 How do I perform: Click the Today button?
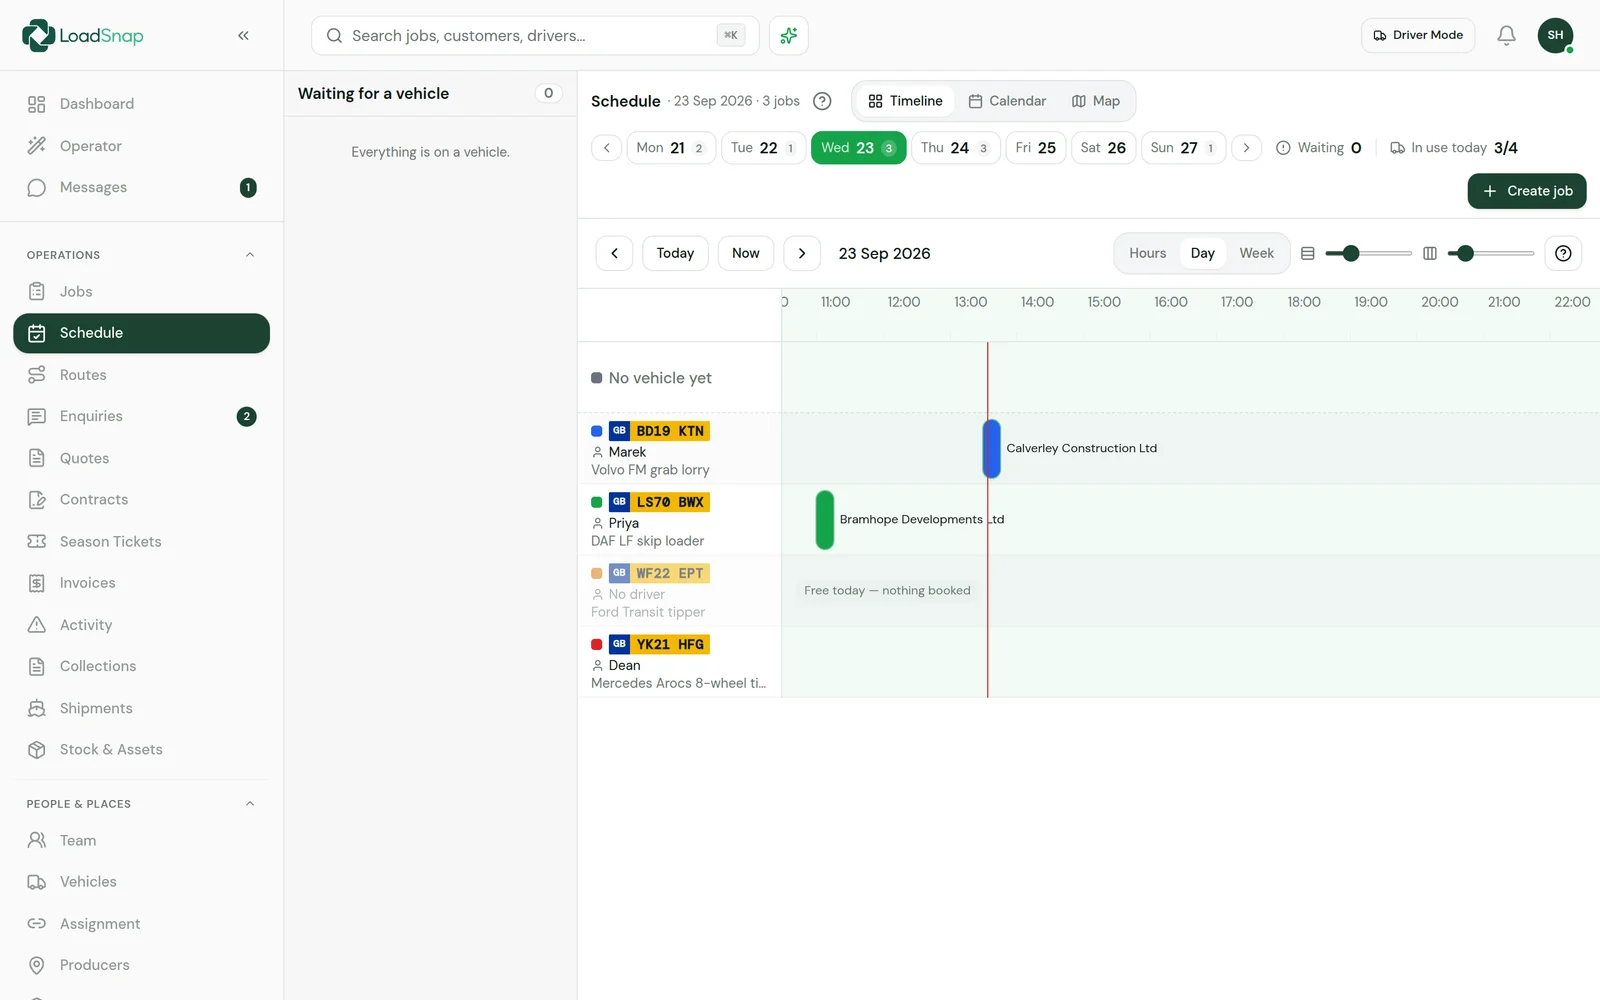[675, 253]
